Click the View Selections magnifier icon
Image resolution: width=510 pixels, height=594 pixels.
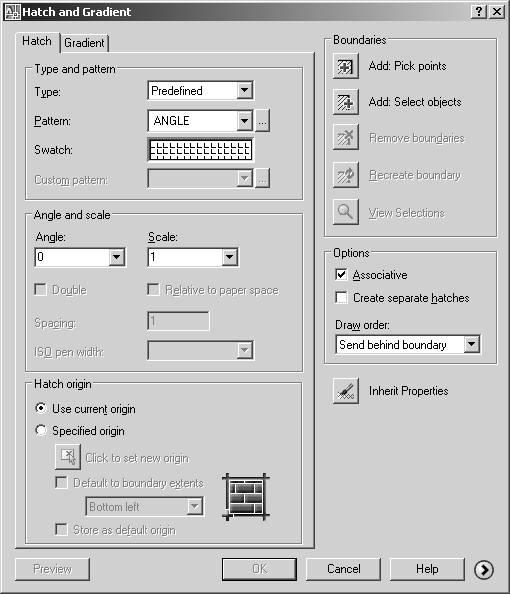pyautogui.click(x=346, y=212)
